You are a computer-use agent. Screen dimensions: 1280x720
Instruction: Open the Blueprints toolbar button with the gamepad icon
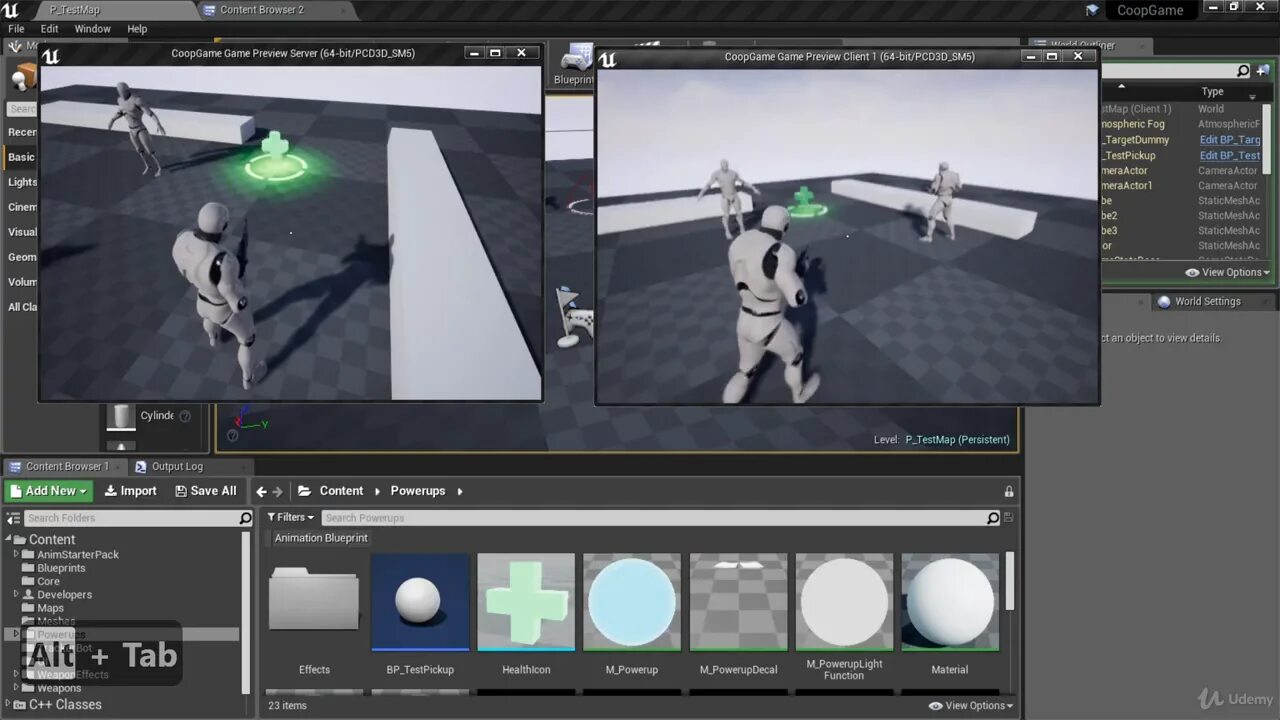click(x=574, y=64)
